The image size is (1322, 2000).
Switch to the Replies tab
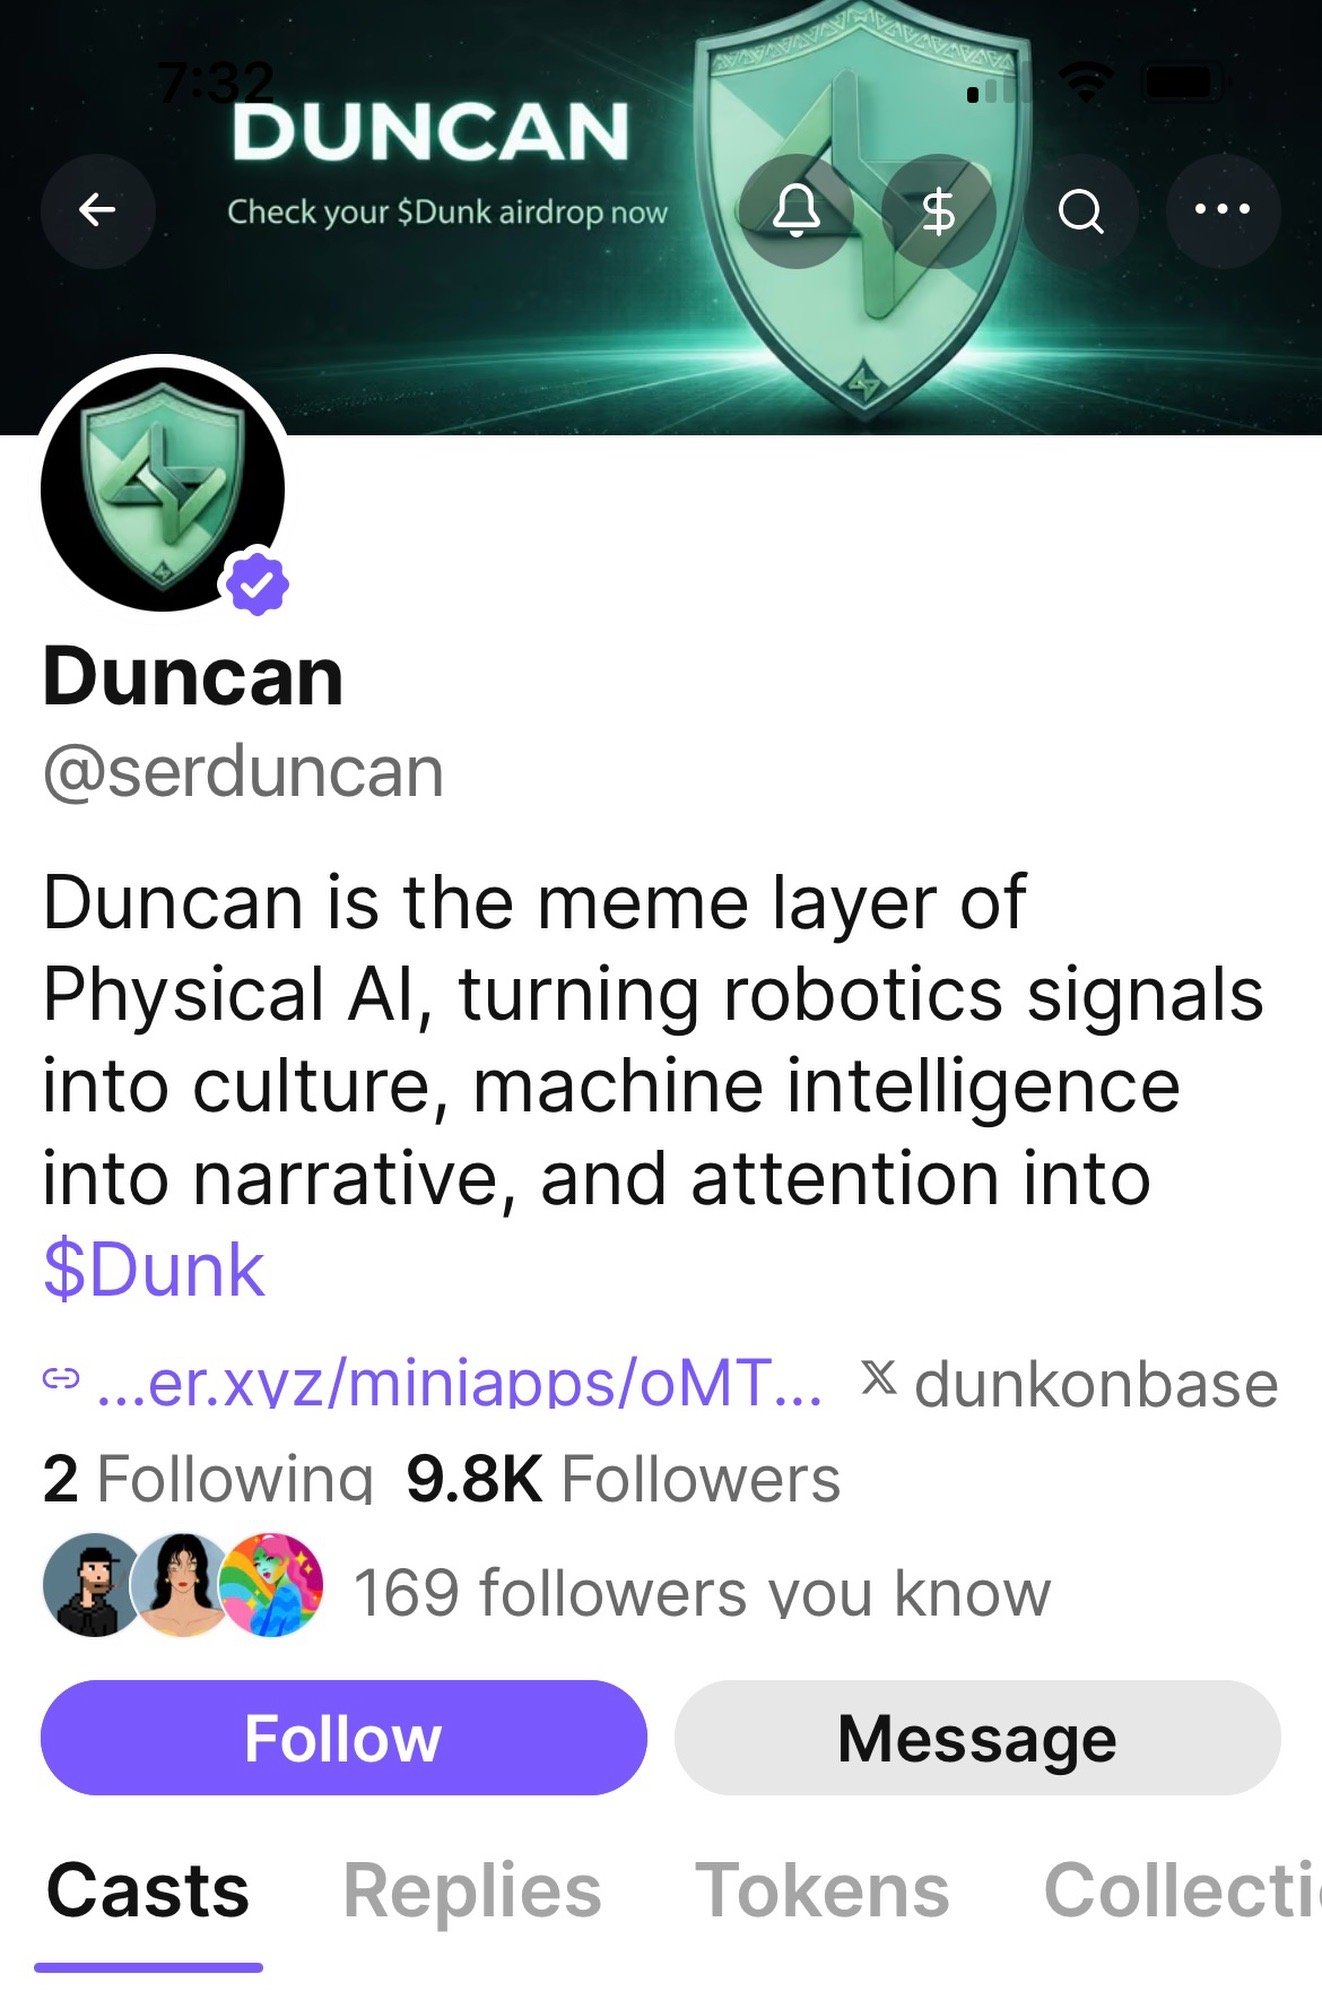472,1890
